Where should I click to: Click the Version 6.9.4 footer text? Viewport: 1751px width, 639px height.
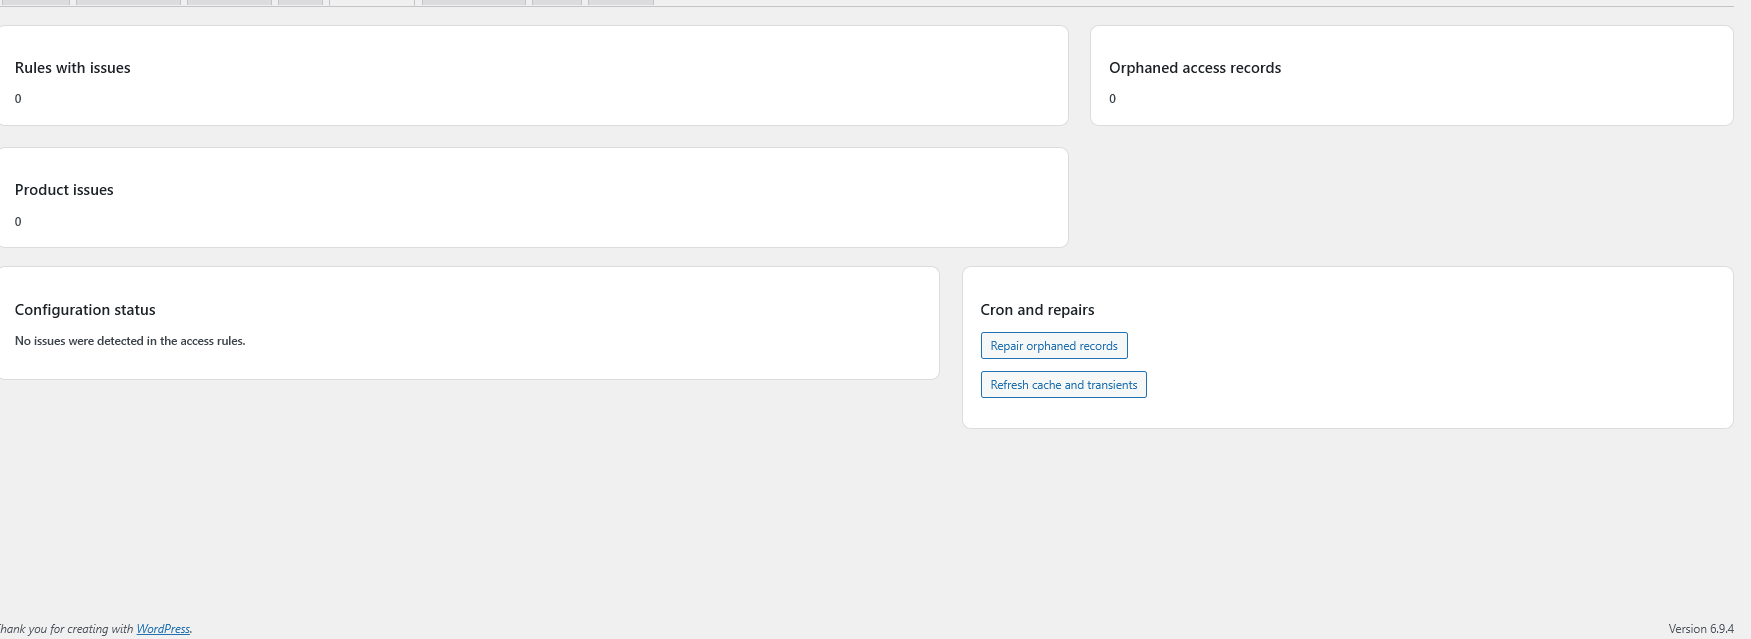(1700, 629)
